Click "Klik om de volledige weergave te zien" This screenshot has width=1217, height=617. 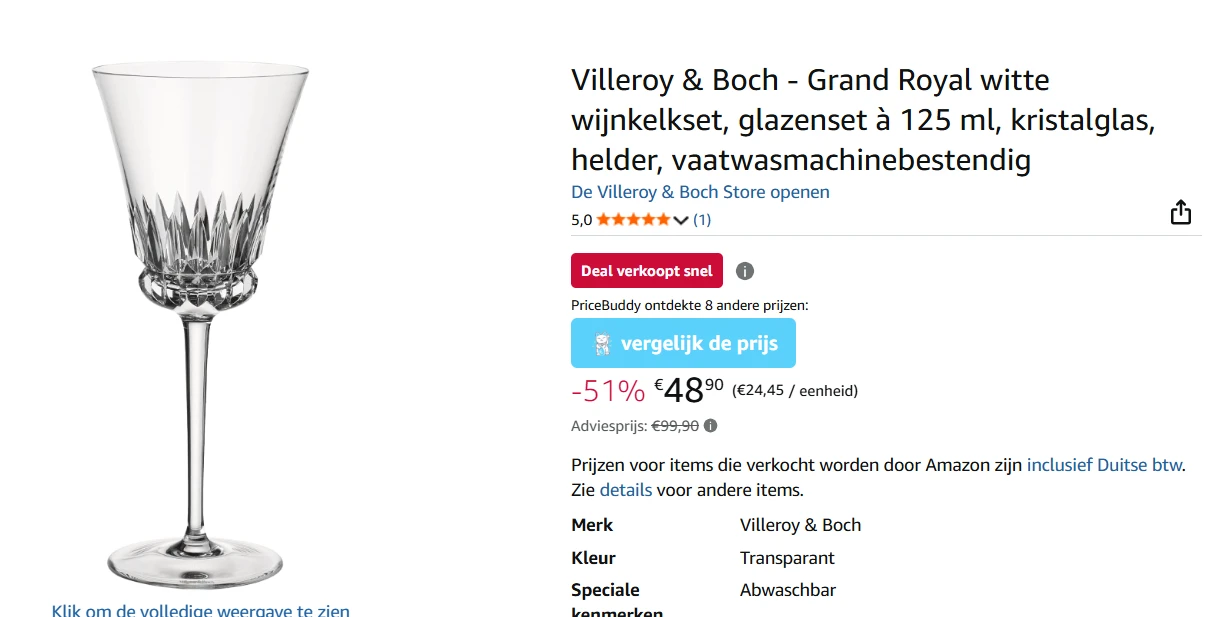pyautogui.click(x=201, y=610)
